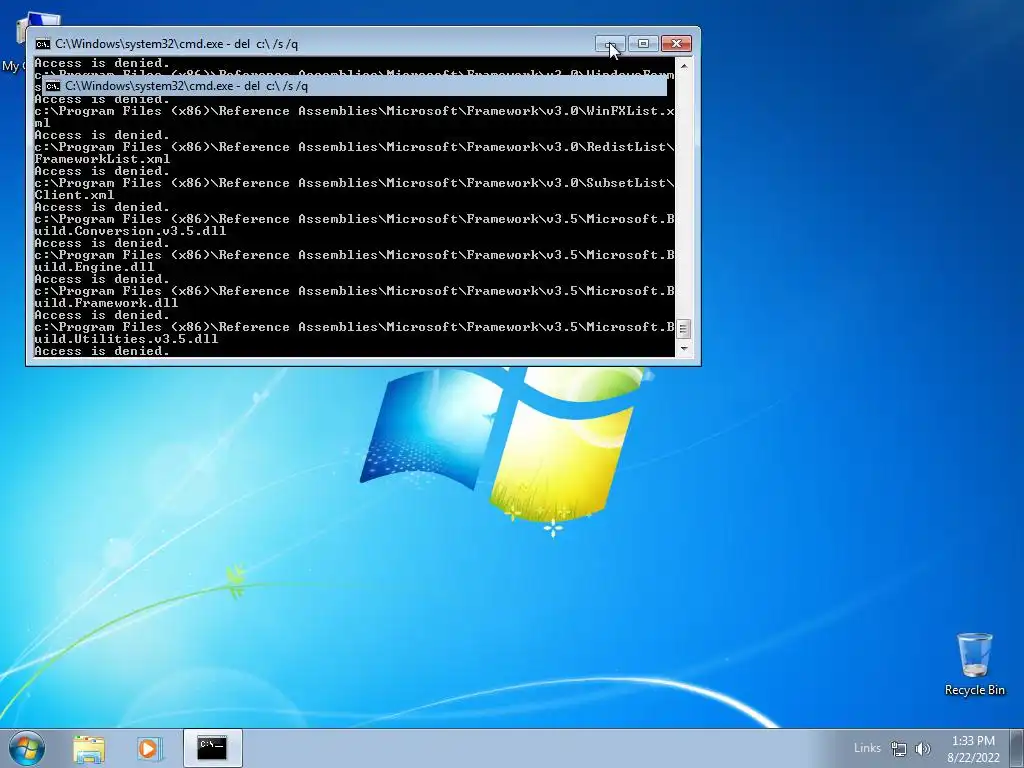Click the line 'uild.Utilities.v3.5.dll'

pyautogui.click(x=126, y=339)
